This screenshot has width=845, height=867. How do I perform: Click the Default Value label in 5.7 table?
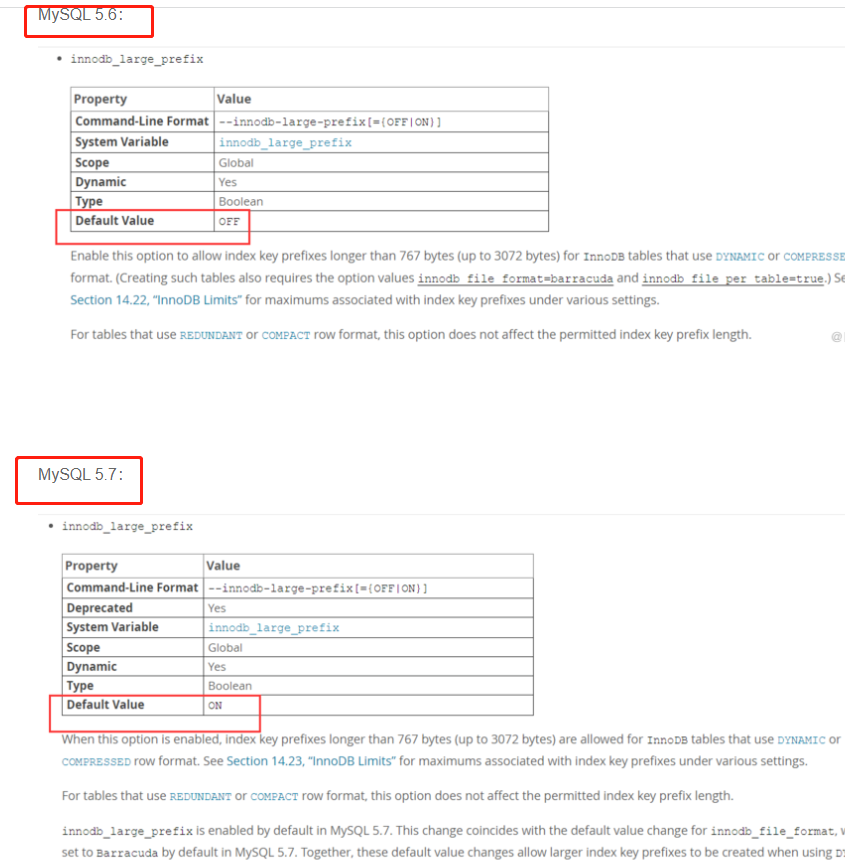tap(105, 704)
